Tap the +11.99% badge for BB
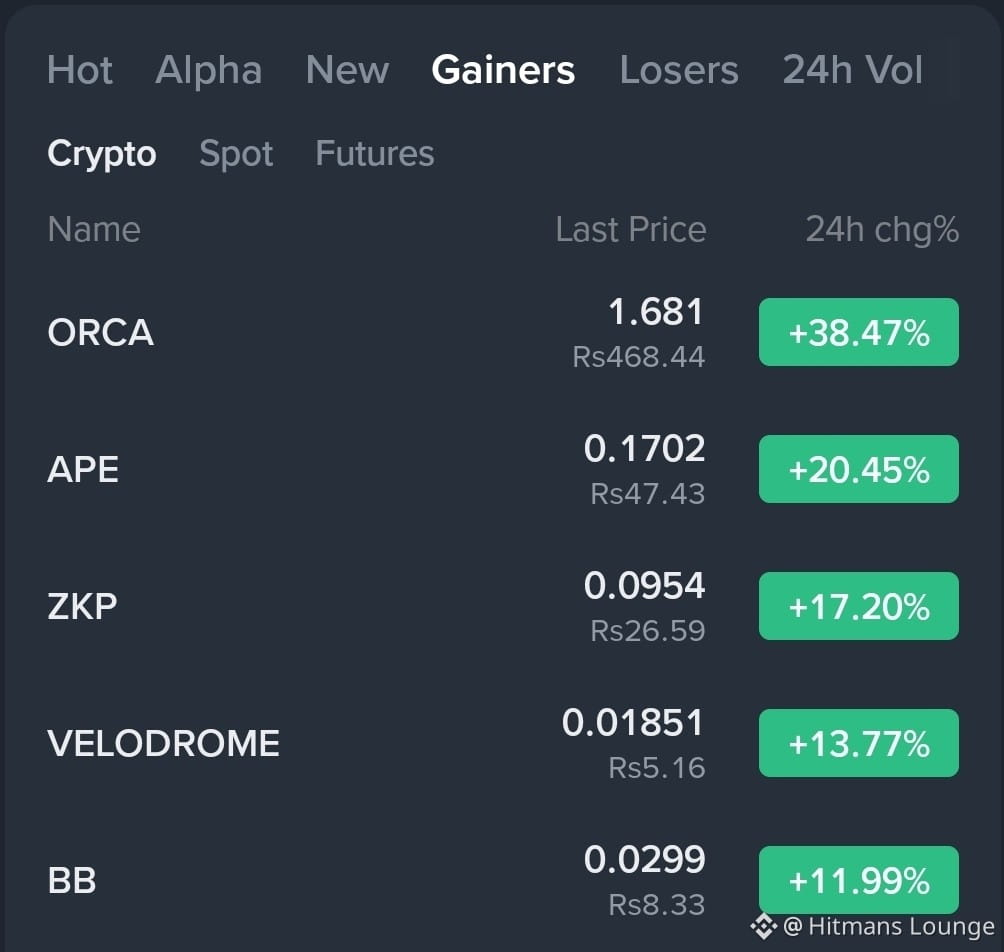 pyautogui.click(x=859, y=880)
